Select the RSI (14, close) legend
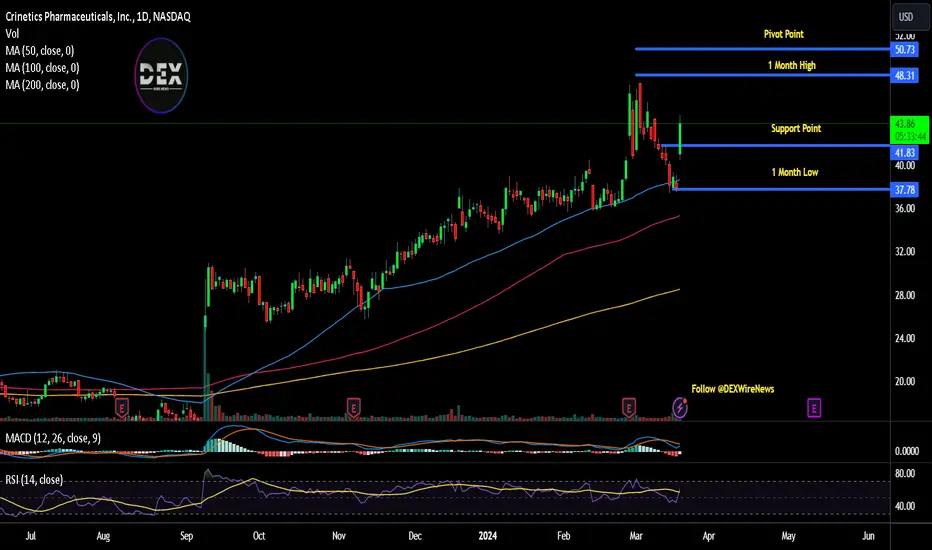This screenshot has width=932, height=550. click(34, 479)
